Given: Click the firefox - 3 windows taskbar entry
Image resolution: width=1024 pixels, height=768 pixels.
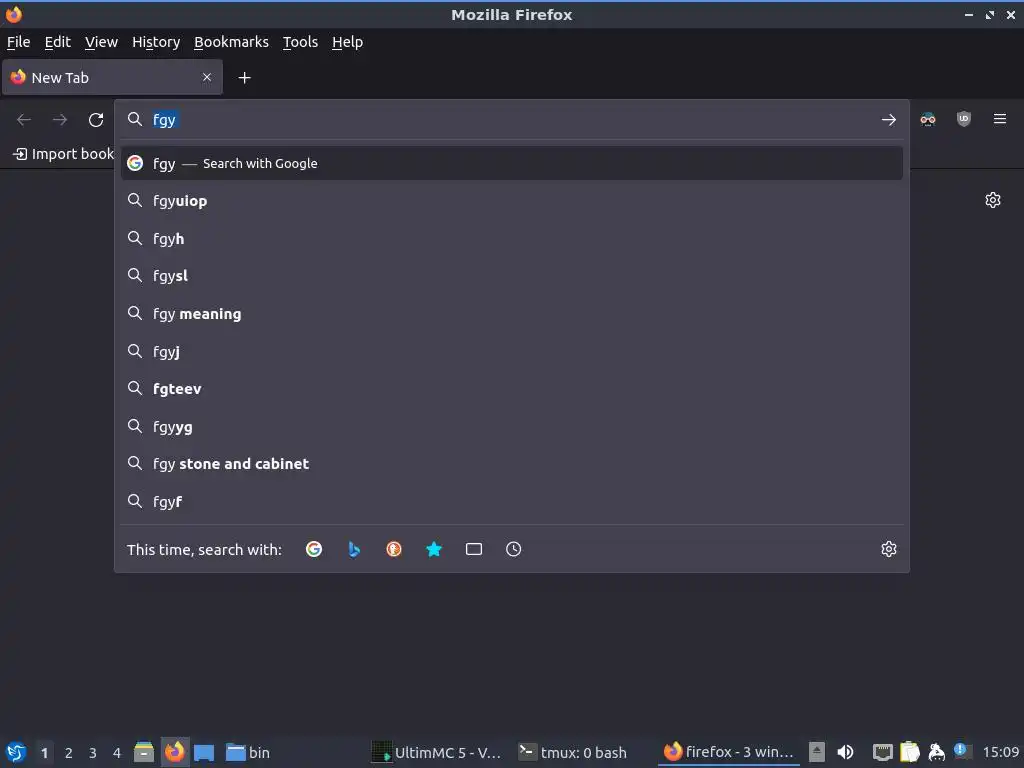Looking at the screenshot, I should (x=729, y=752).
